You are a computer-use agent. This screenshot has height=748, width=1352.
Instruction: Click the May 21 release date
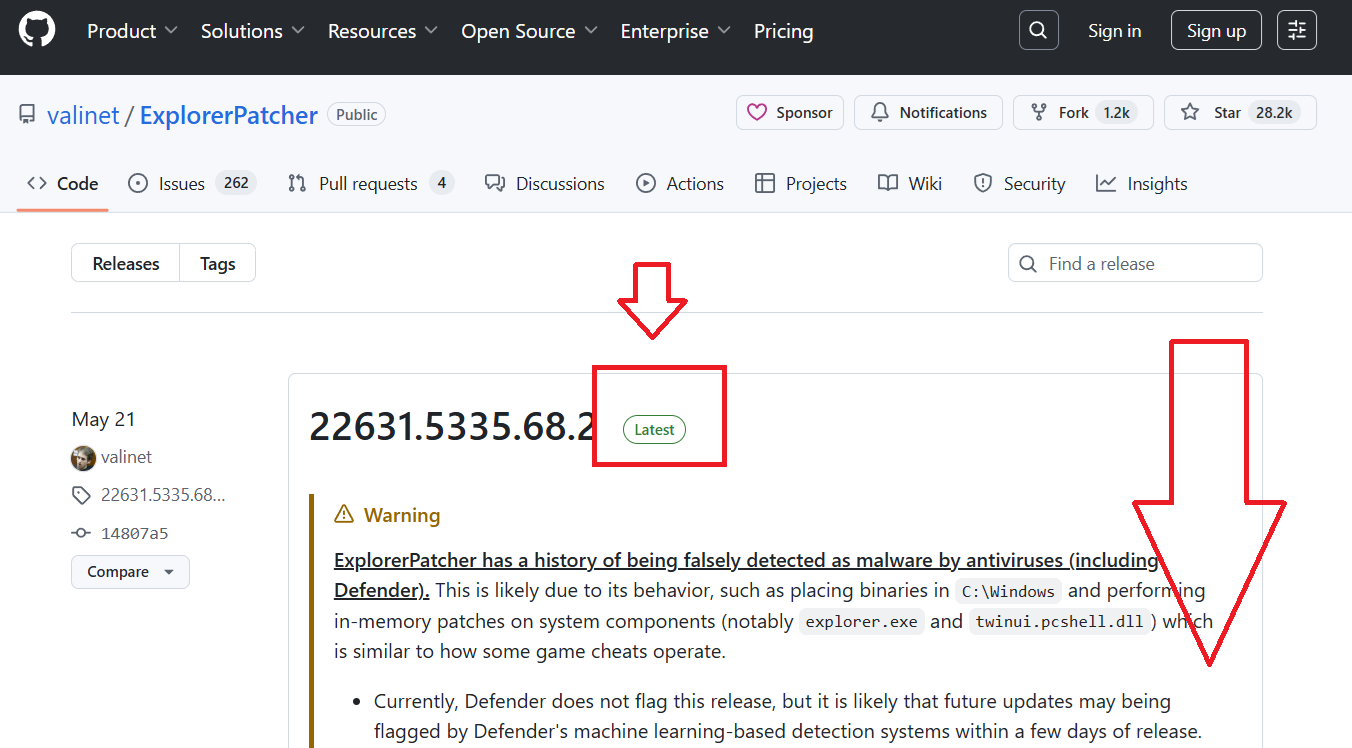tap(103, 420)
